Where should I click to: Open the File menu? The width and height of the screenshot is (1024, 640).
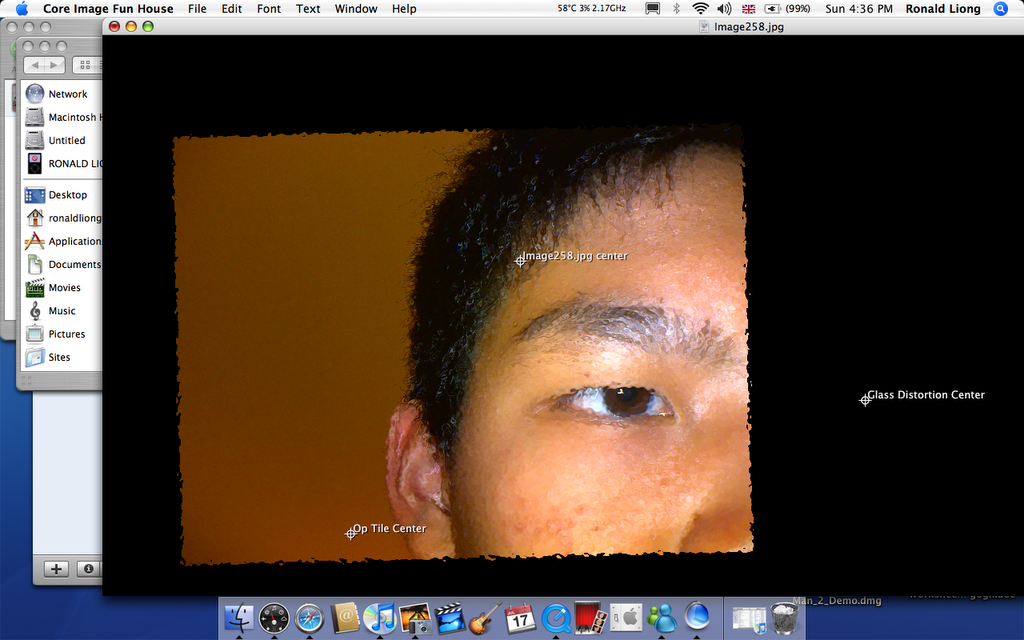197,8
